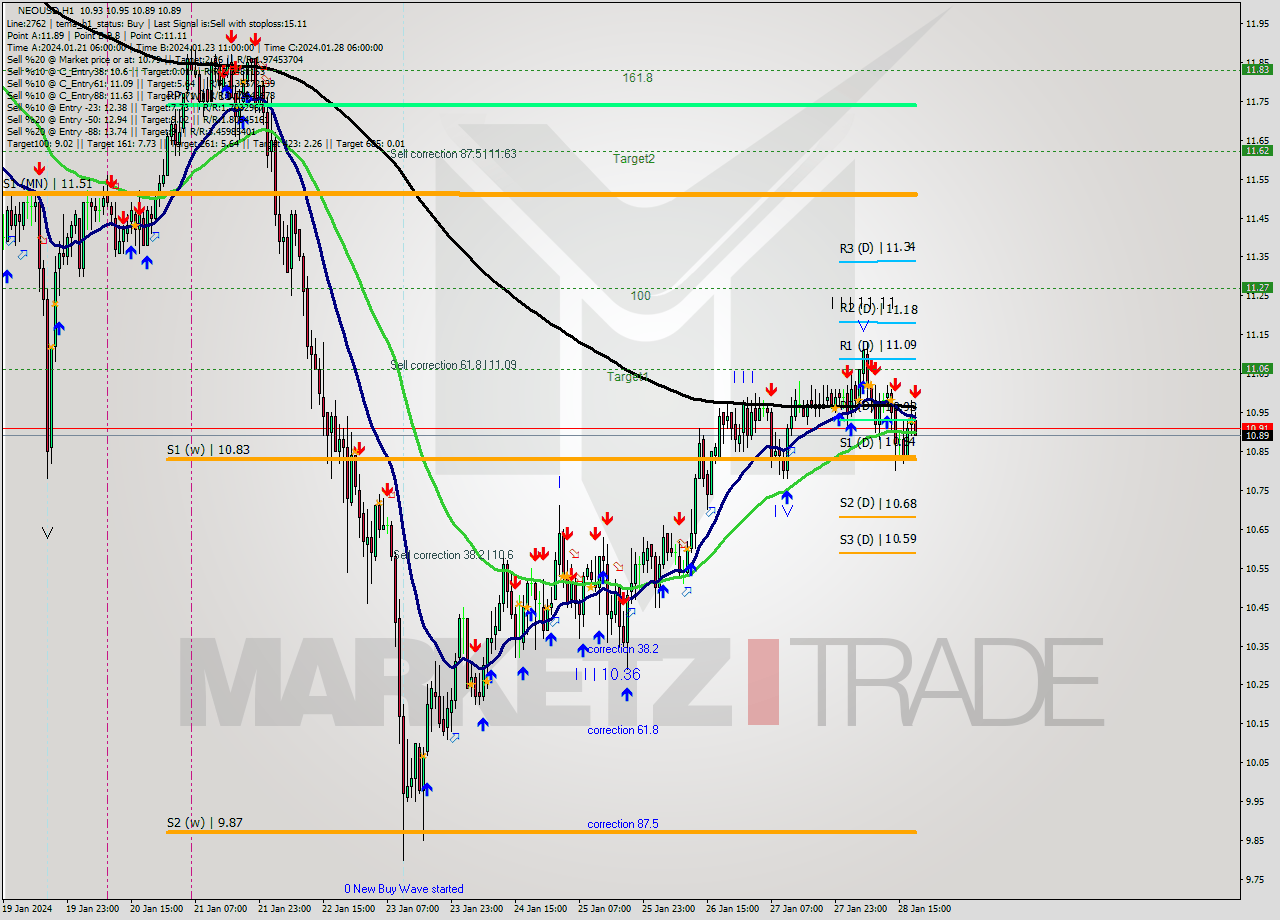Click the 9.75 price scale value

[1257, 879]
